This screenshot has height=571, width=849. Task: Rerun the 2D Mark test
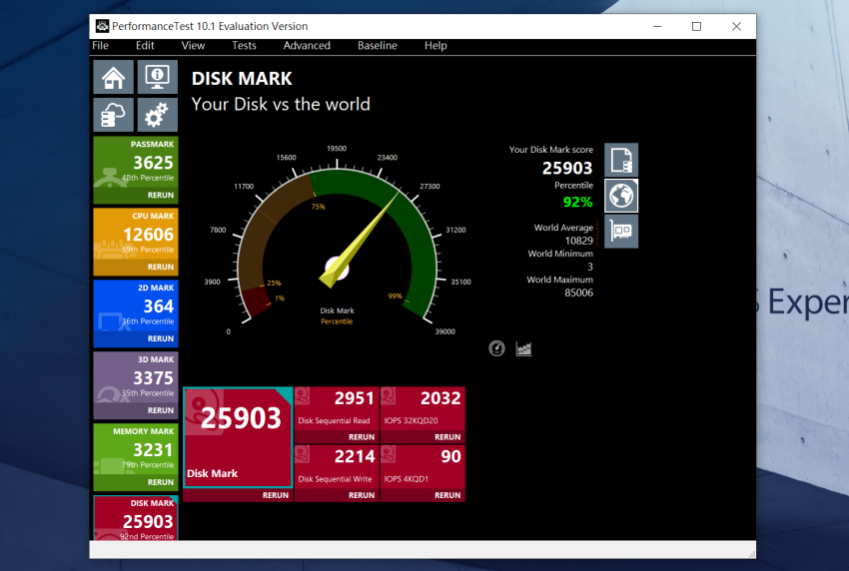tap(161, 338)
